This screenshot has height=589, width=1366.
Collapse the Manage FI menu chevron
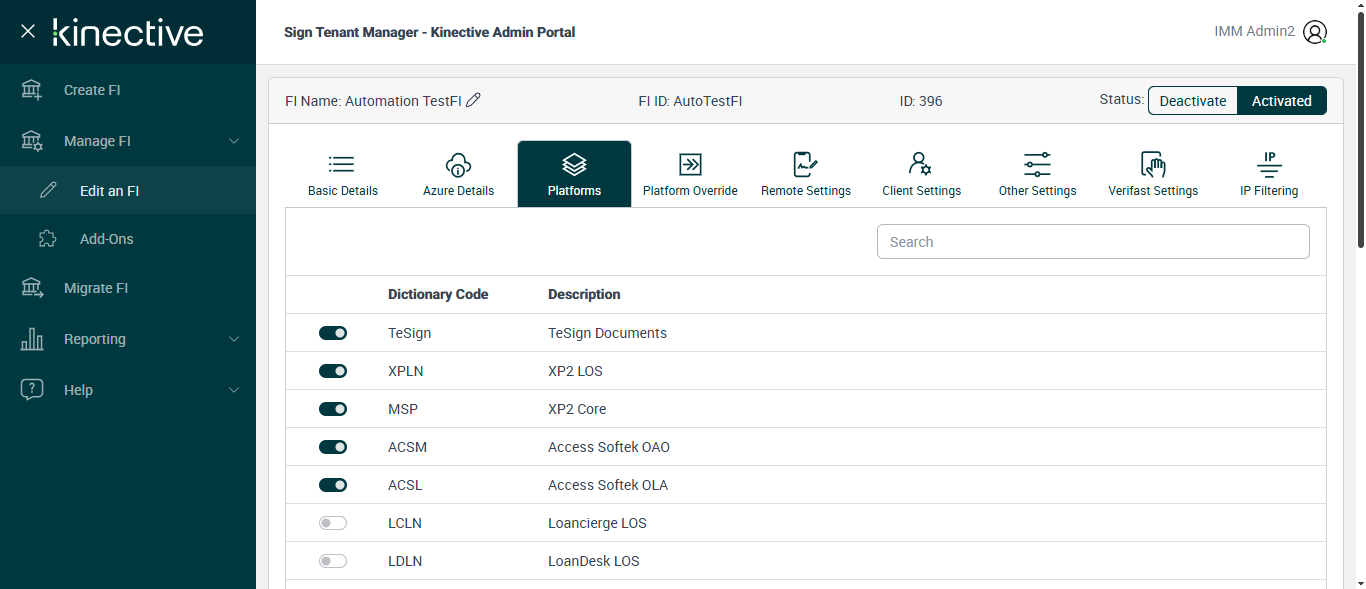234,141
